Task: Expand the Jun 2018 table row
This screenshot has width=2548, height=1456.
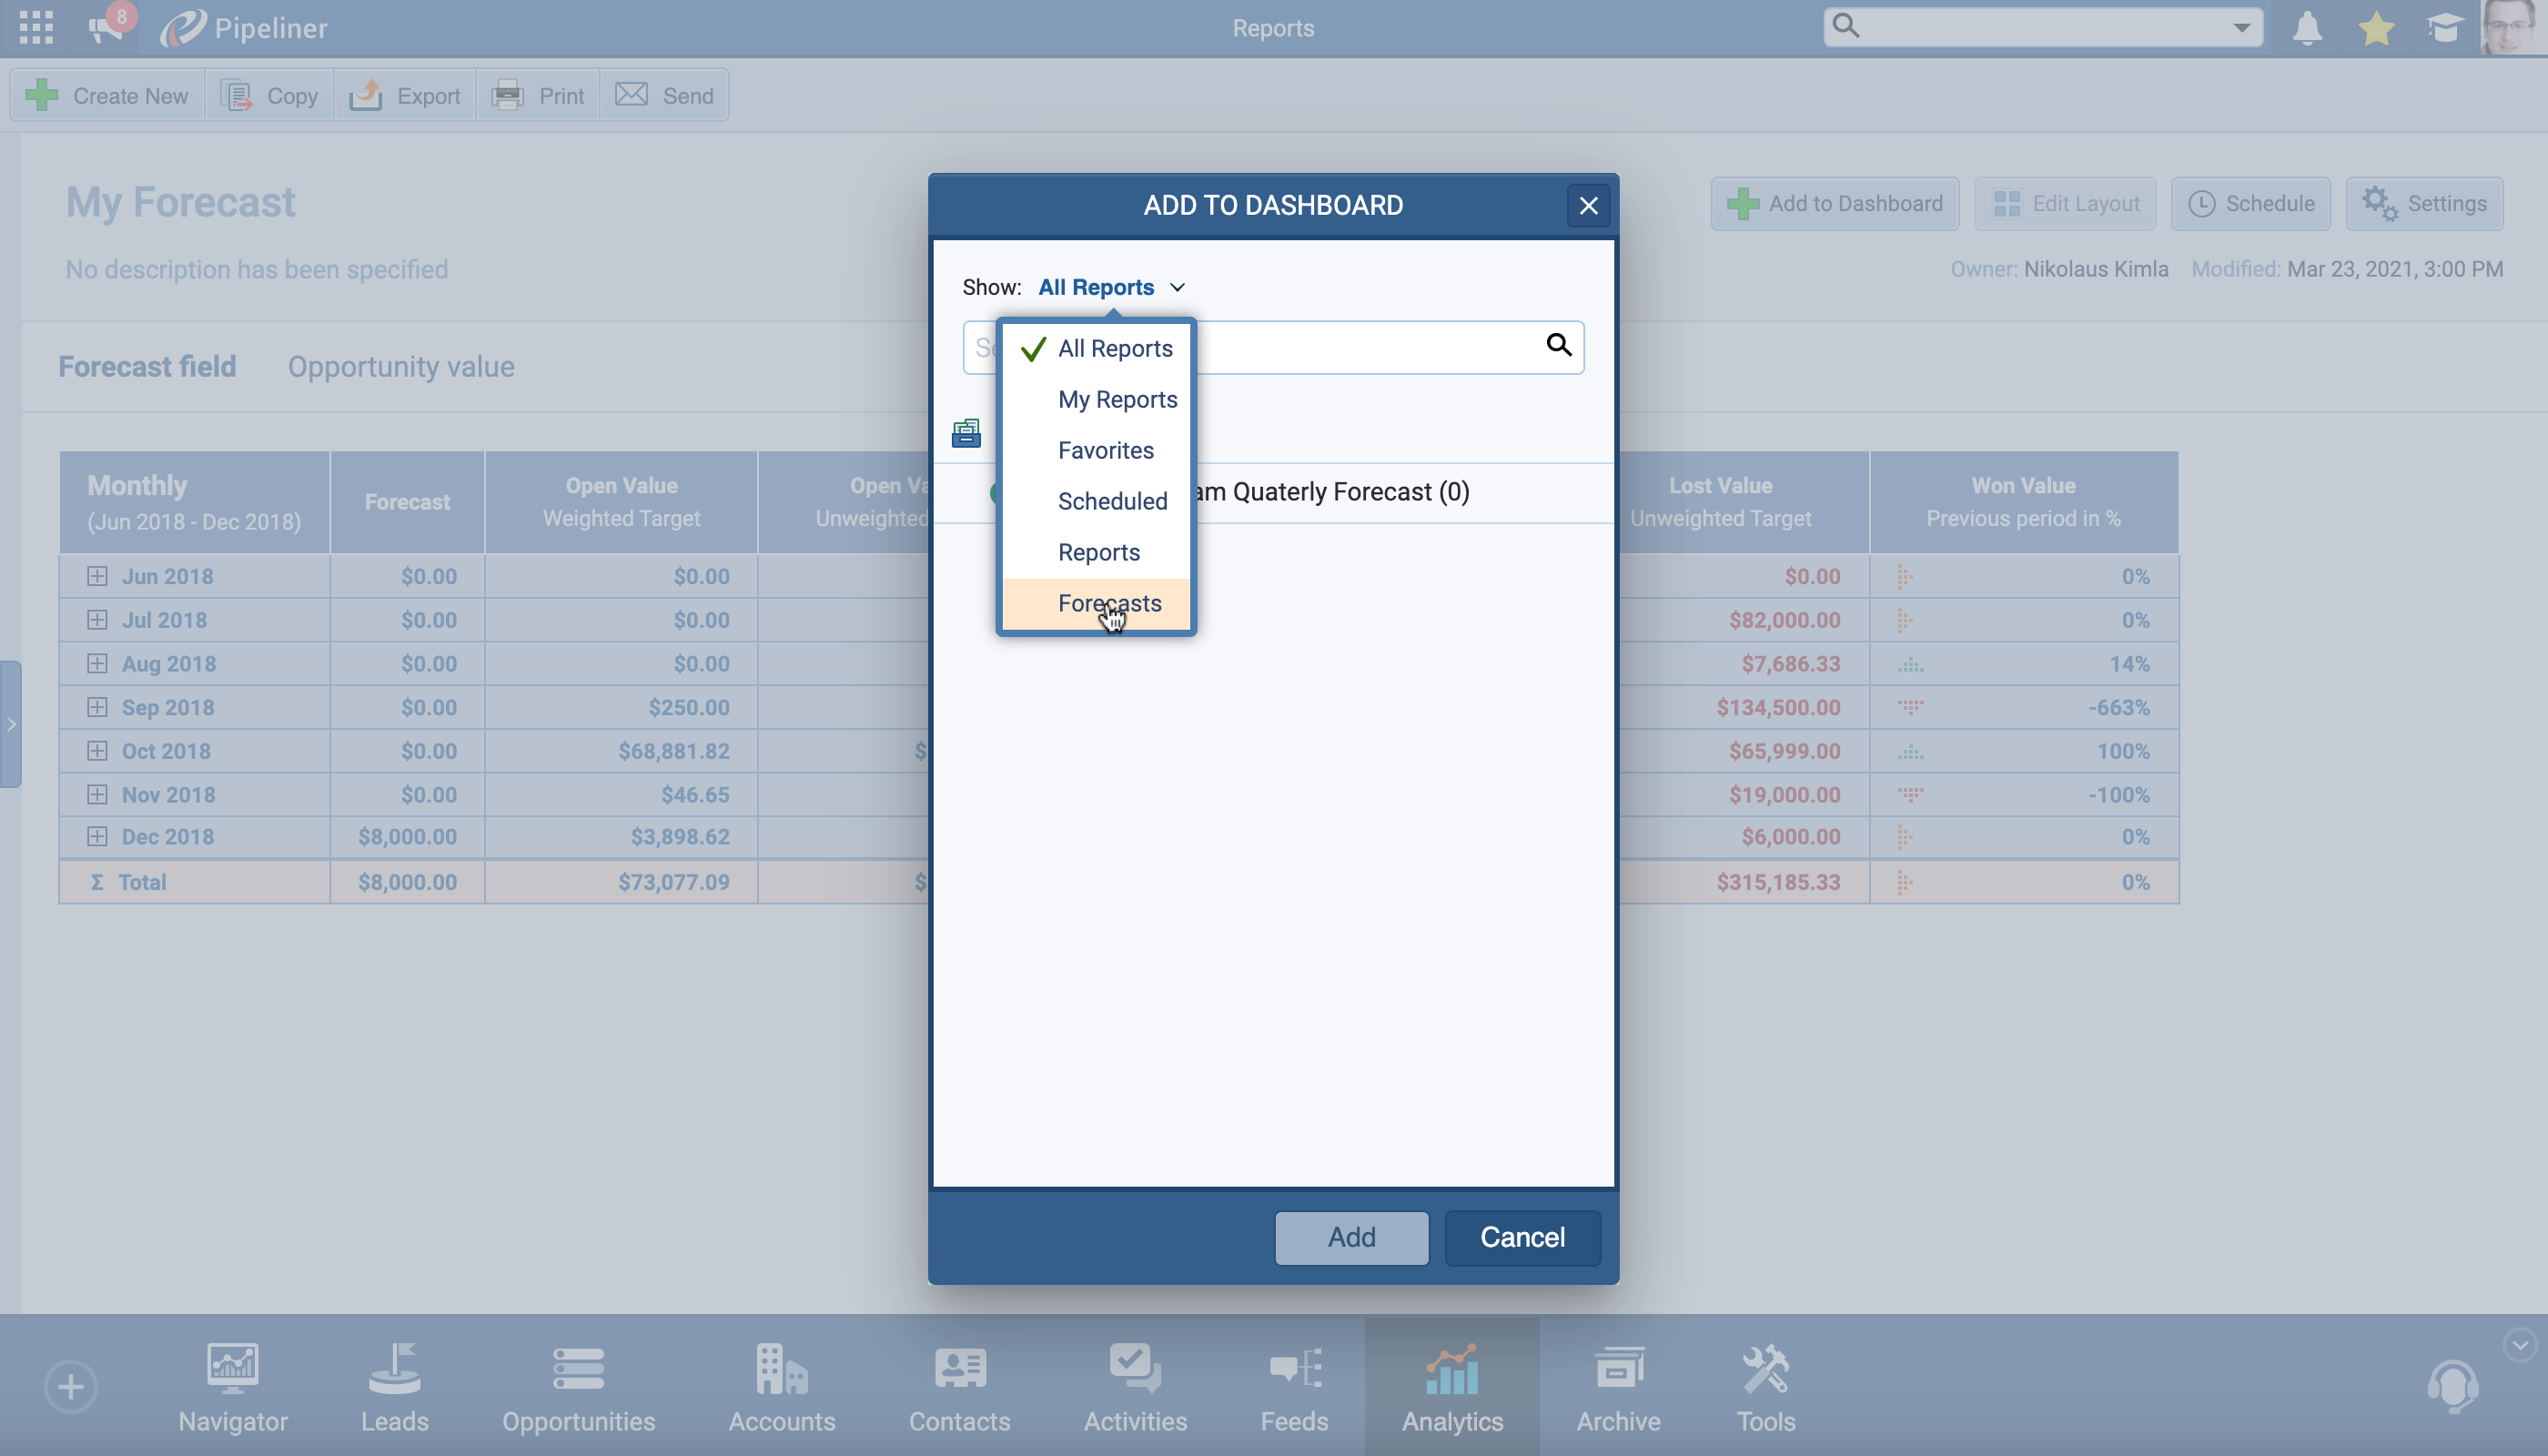Action: coord(97,576)
